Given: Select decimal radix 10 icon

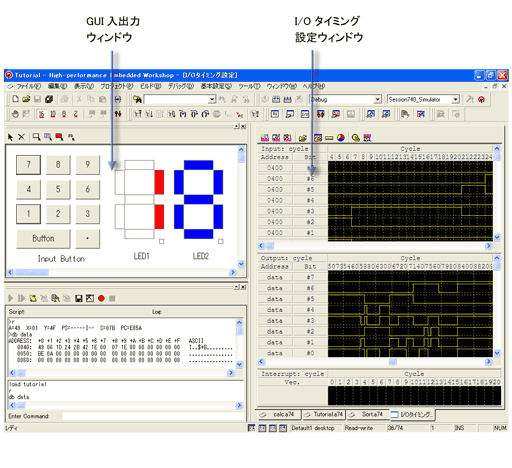Looking at the screenshot, I should tap(53, 114).
